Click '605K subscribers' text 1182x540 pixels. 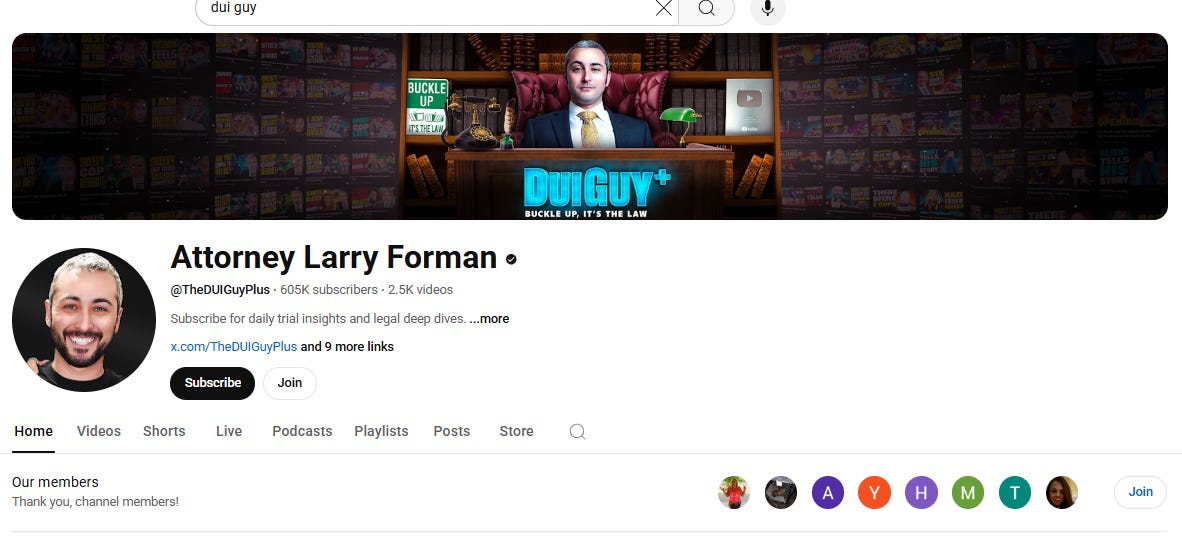[x=329, y=290]
